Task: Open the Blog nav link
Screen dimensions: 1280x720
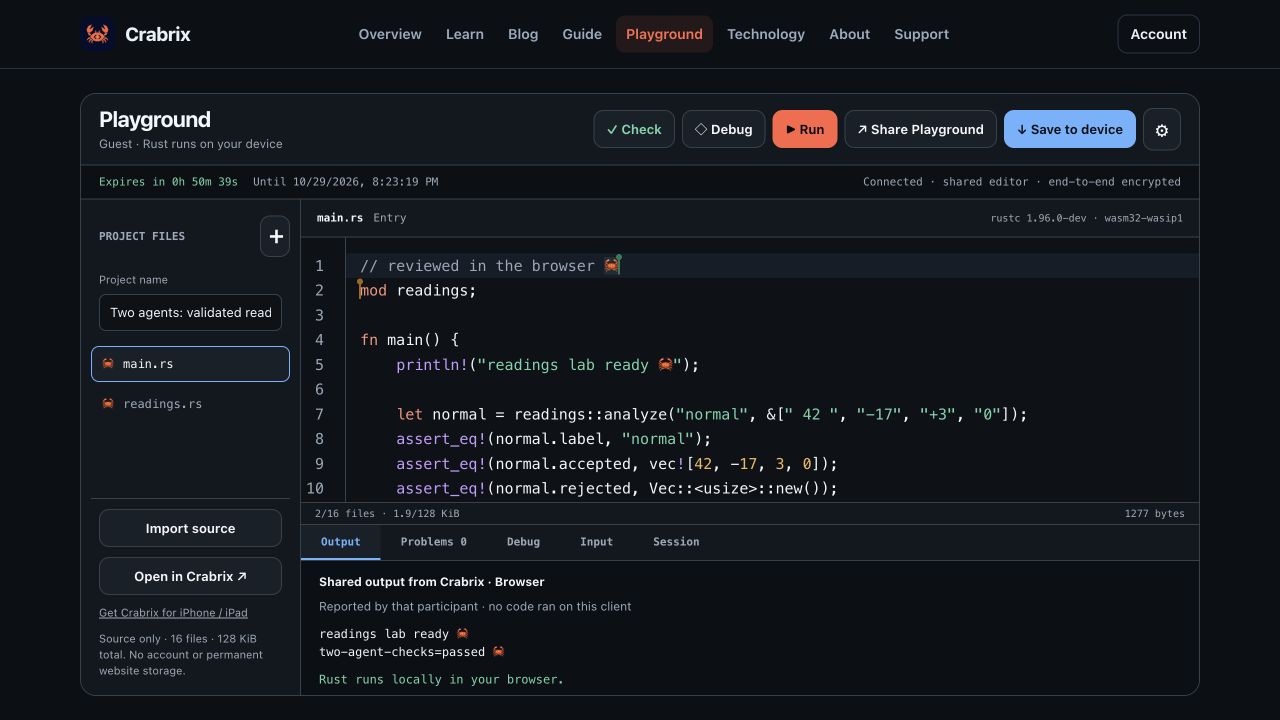Action: tap(523, 34)
